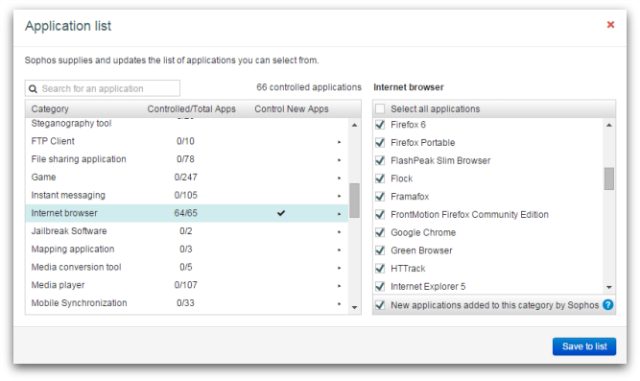Expand the File sharing application arrow
640x381 pixels.
339,160
